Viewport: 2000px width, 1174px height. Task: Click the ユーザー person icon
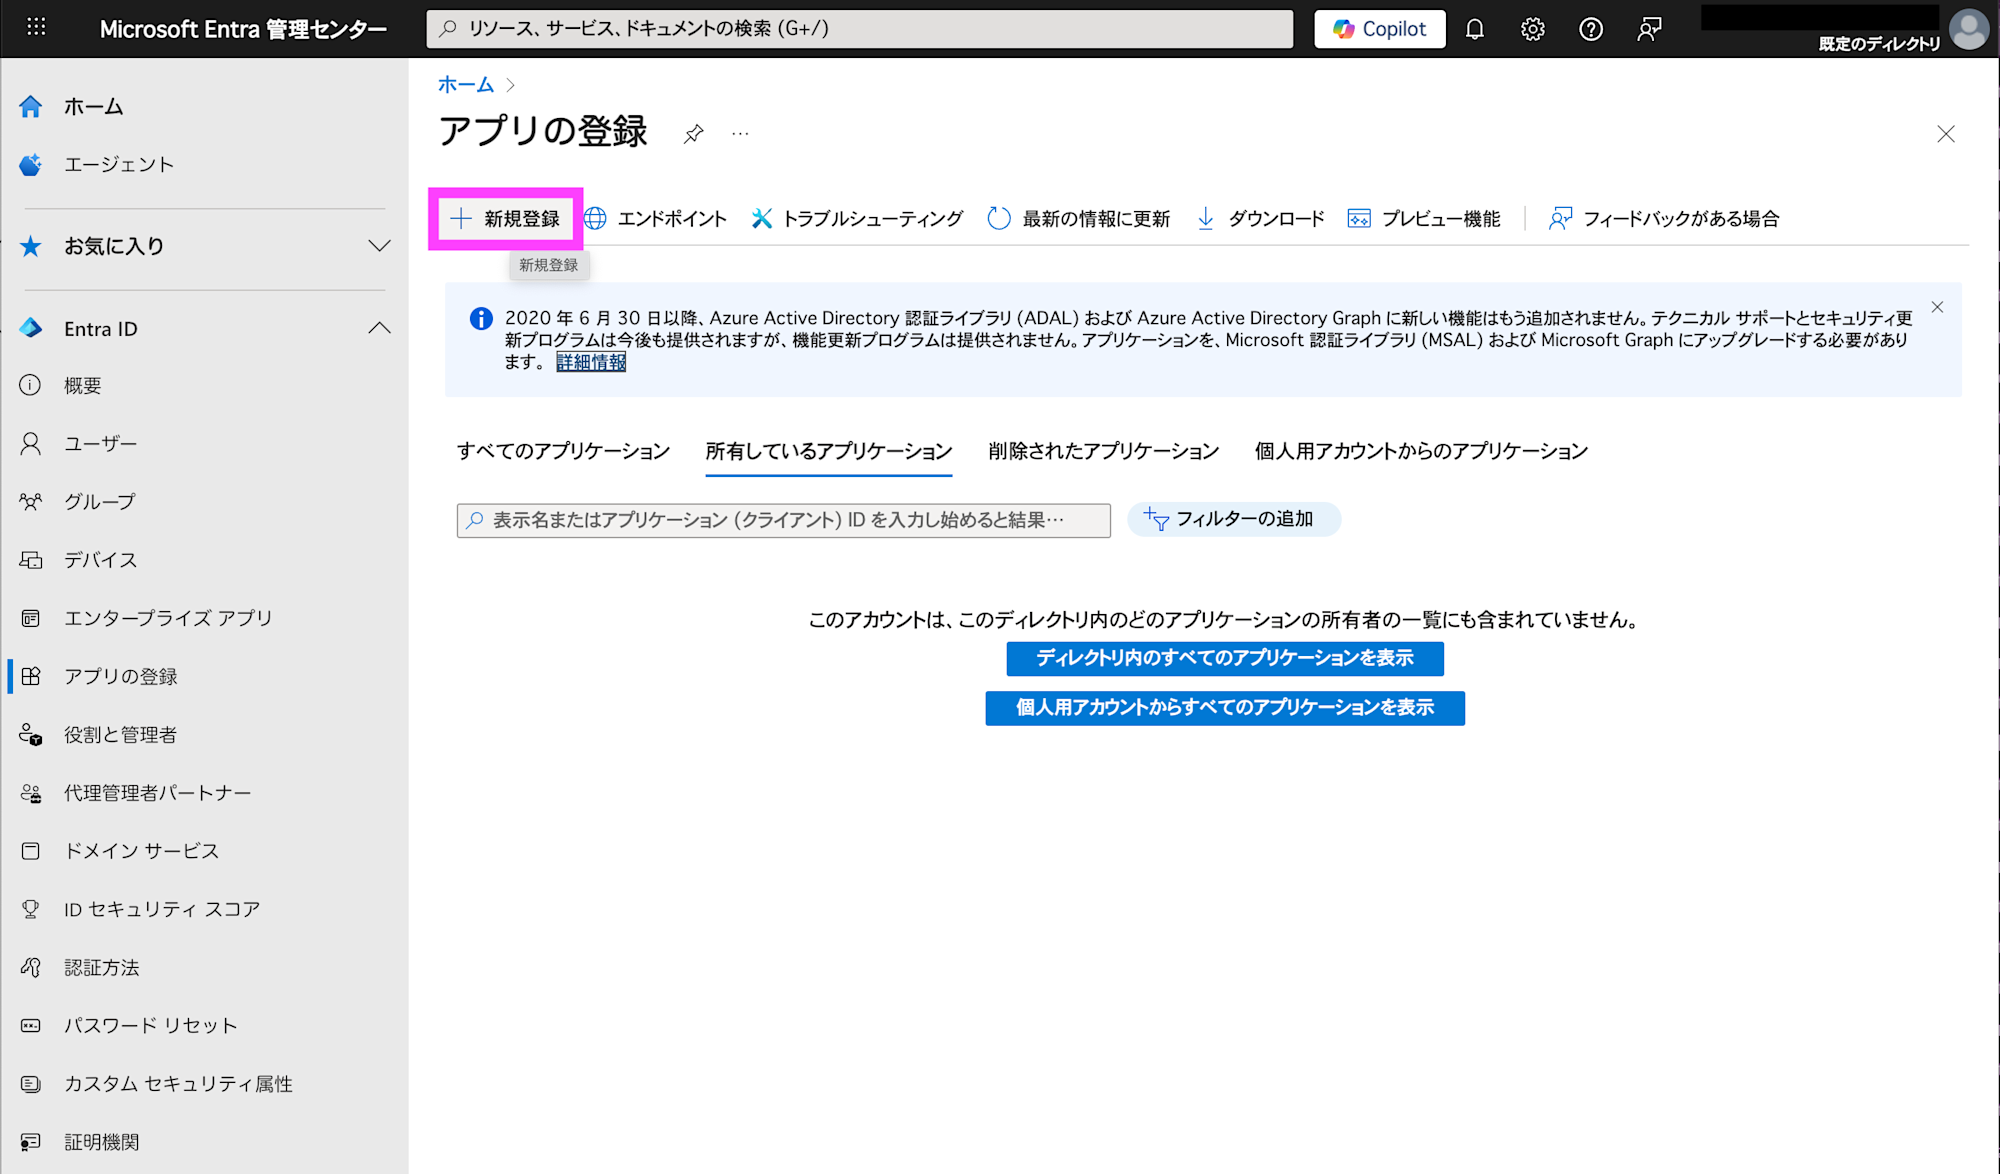click(31, 443)
